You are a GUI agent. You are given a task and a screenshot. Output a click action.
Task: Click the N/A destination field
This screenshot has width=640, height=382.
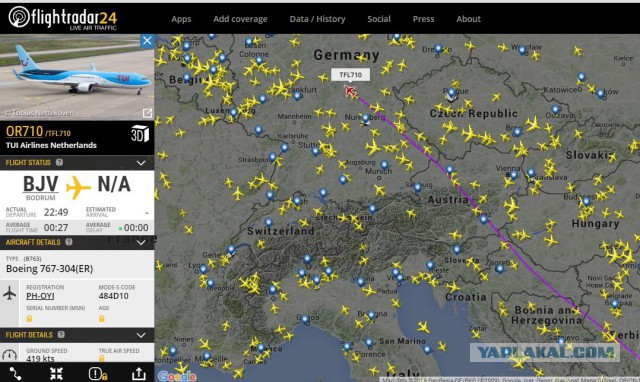[114, 184]
